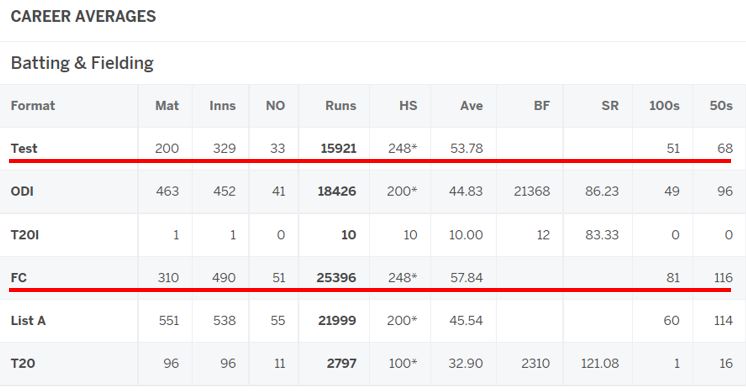Select ODI strike rate 86.23
The height and width of the screenshot is (392, 746).
(x=602, y=191)
